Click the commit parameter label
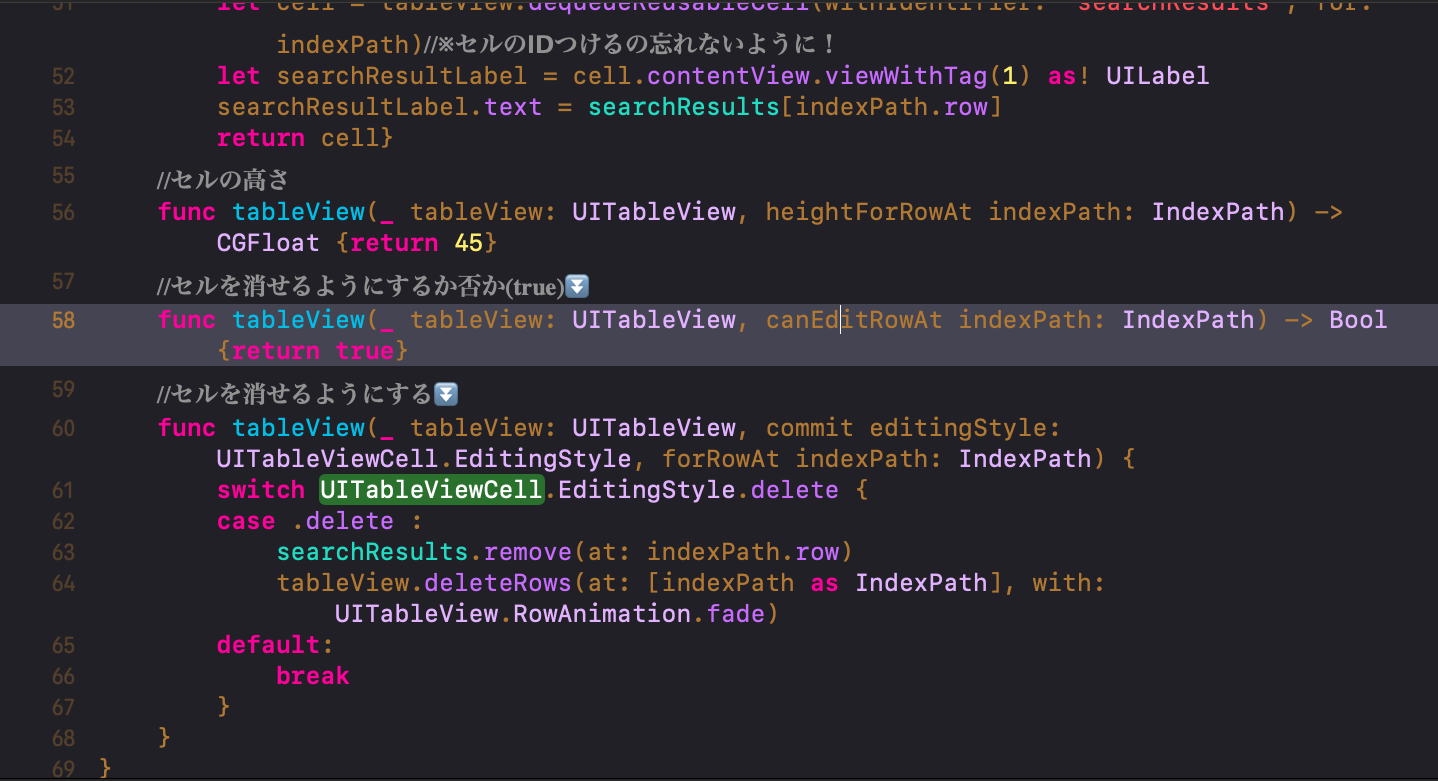The height and width of the screenshot is (781, 1438). pyautogui.click(x=809, y=428)
